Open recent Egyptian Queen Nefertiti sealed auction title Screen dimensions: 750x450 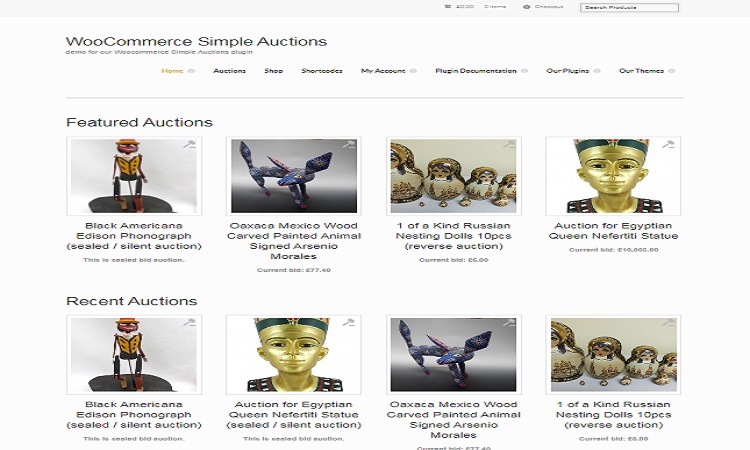coord(294,415)
